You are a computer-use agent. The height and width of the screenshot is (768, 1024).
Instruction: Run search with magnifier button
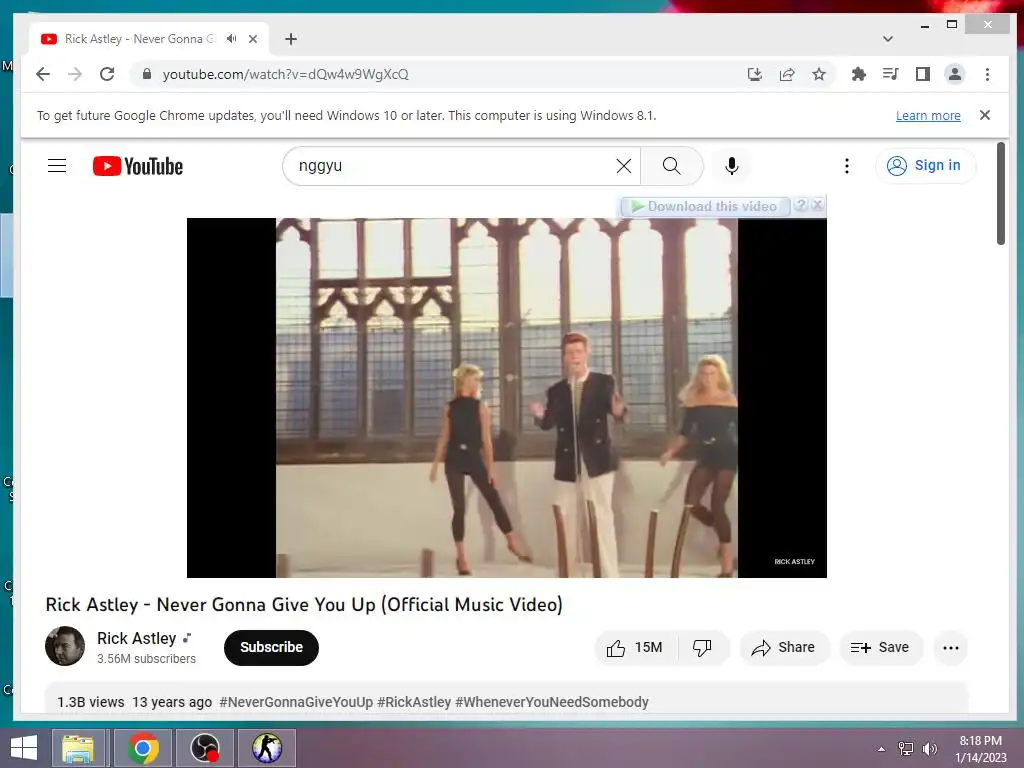(672, 166)
